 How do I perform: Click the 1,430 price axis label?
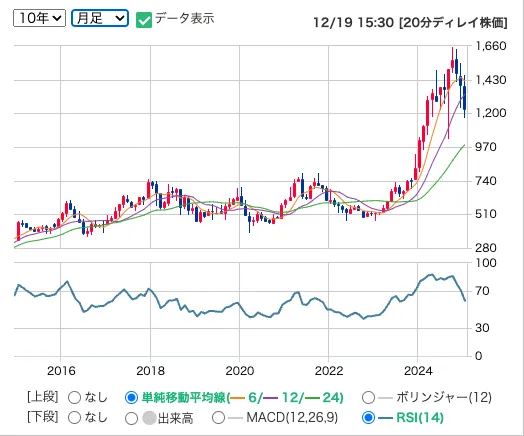click(491, 80)
